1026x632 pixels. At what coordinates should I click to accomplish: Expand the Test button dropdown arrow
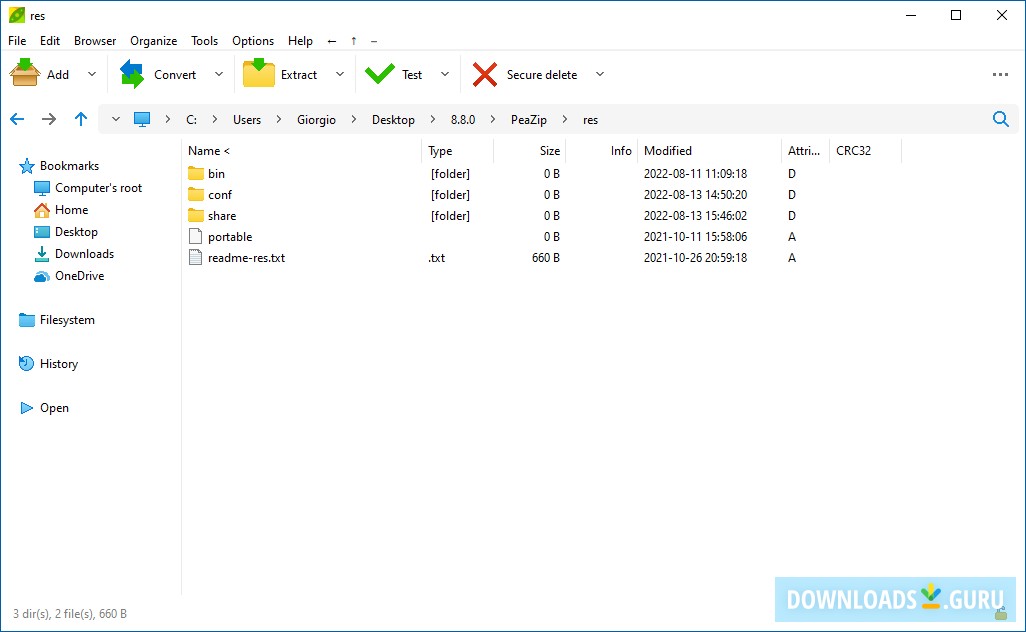click(445, 75)
